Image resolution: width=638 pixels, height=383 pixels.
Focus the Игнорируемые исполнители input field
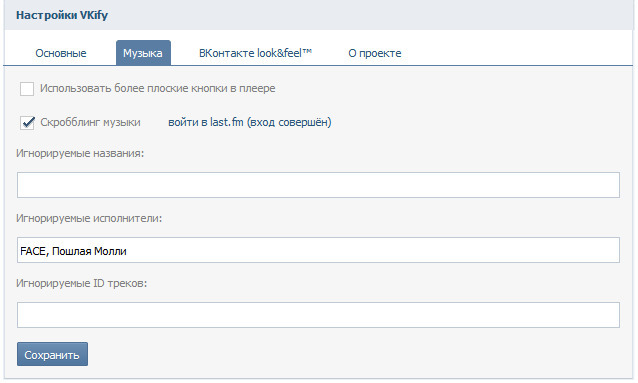click(x=318, y=250)
